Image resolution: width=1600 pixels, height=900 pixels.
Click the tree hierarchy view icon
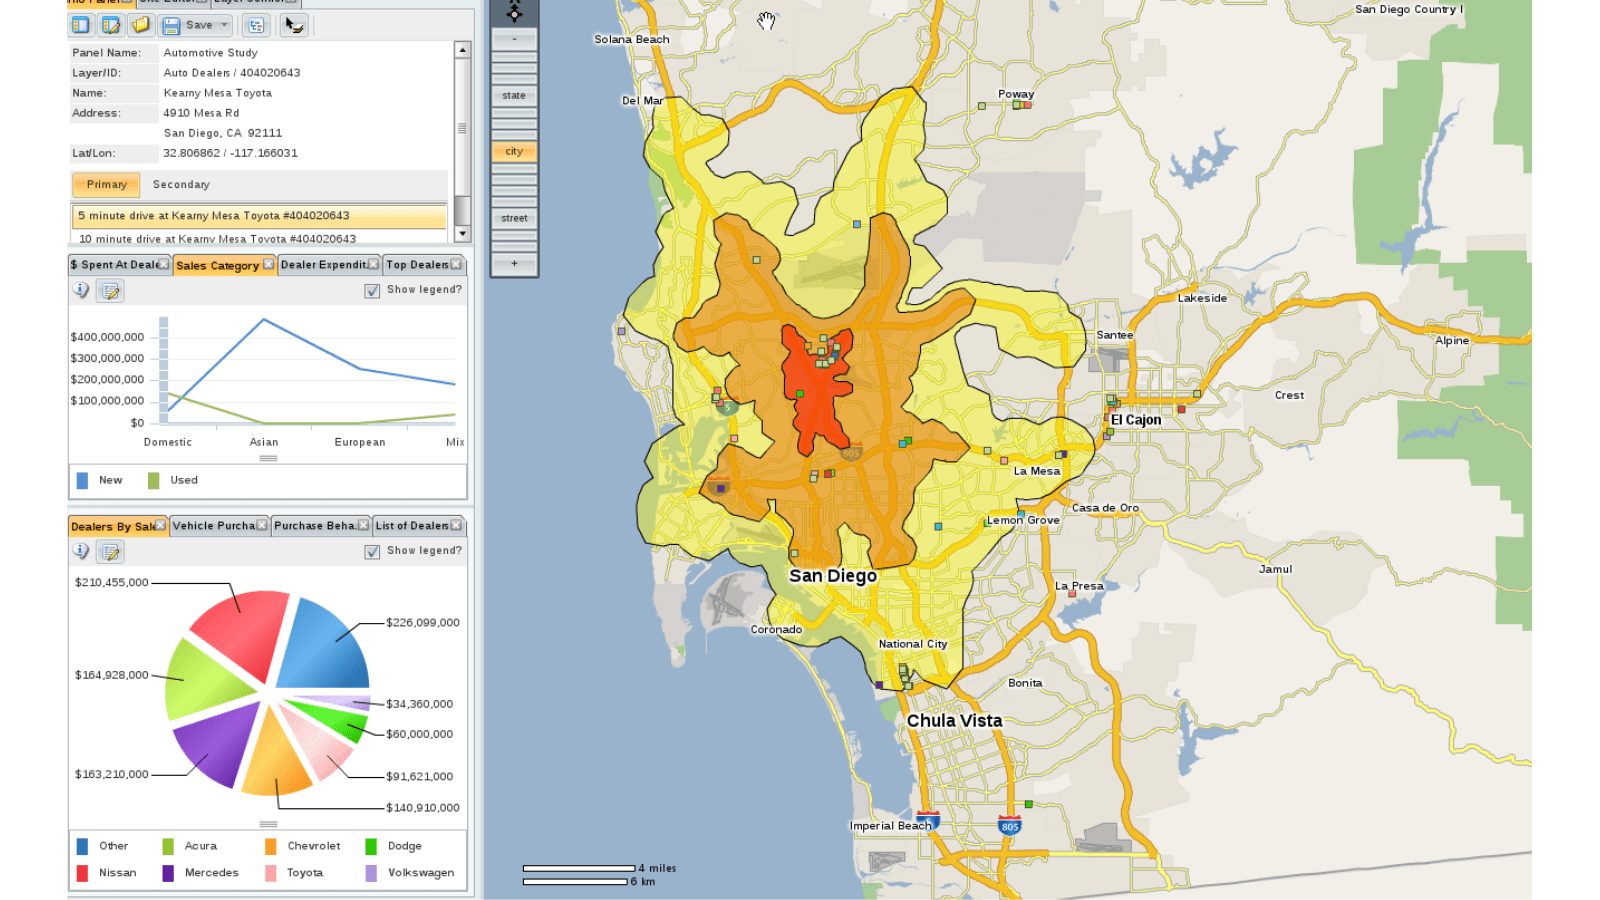coord(256,25)
